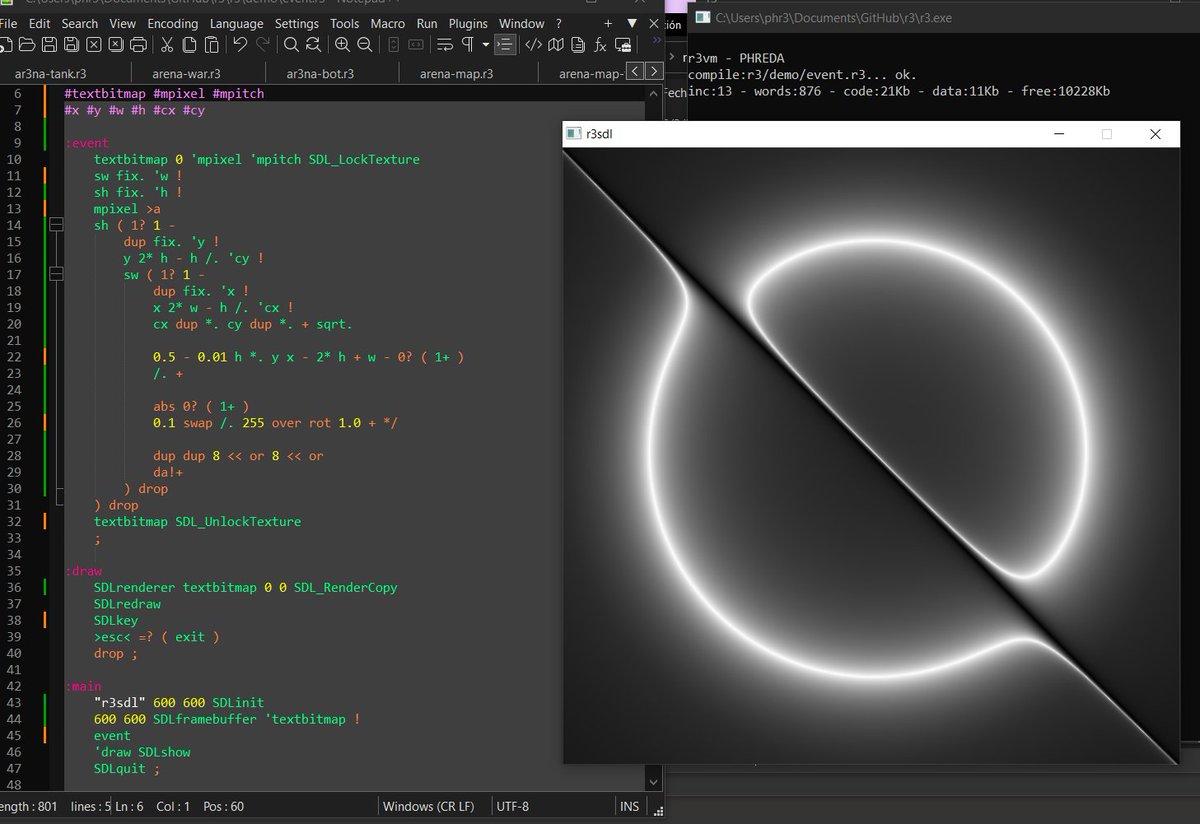This screenshot has height=824, width=1200.
Task: Open the Encoding menu
Action: pyautogui.click(x=172, y=23)
